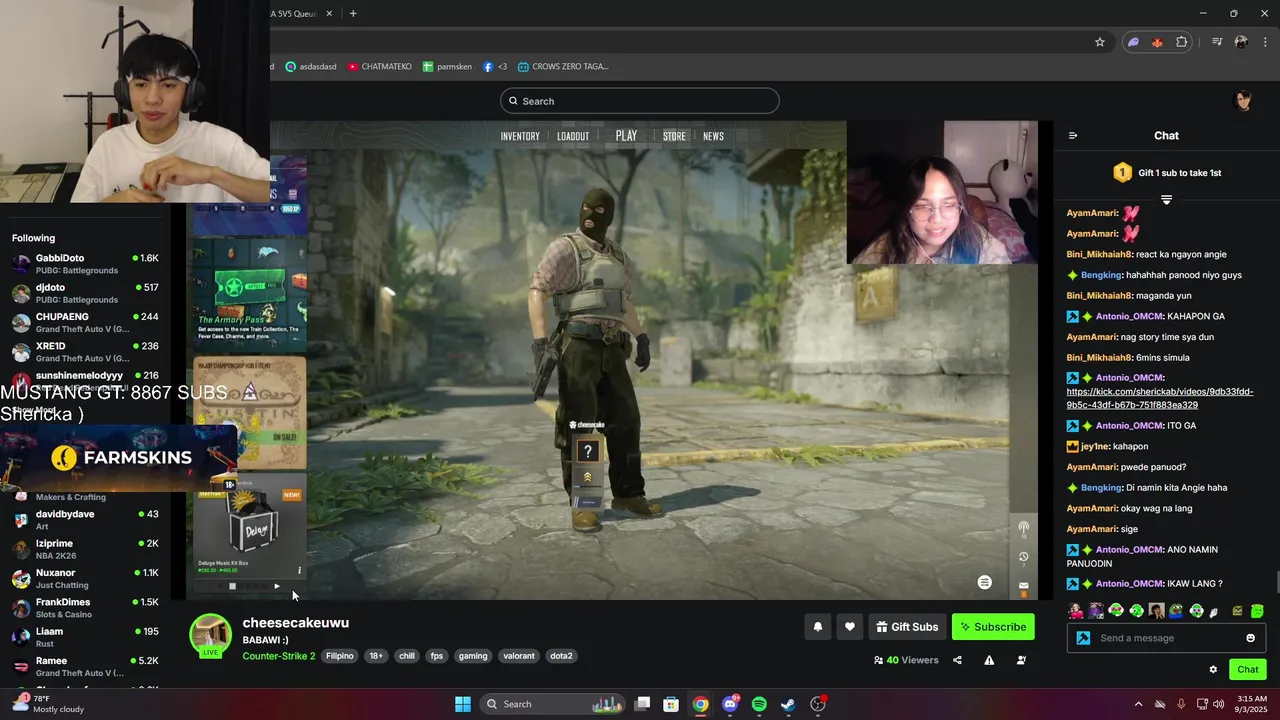
Task: Follow channel with the heart button
Action: pos(849,627)
